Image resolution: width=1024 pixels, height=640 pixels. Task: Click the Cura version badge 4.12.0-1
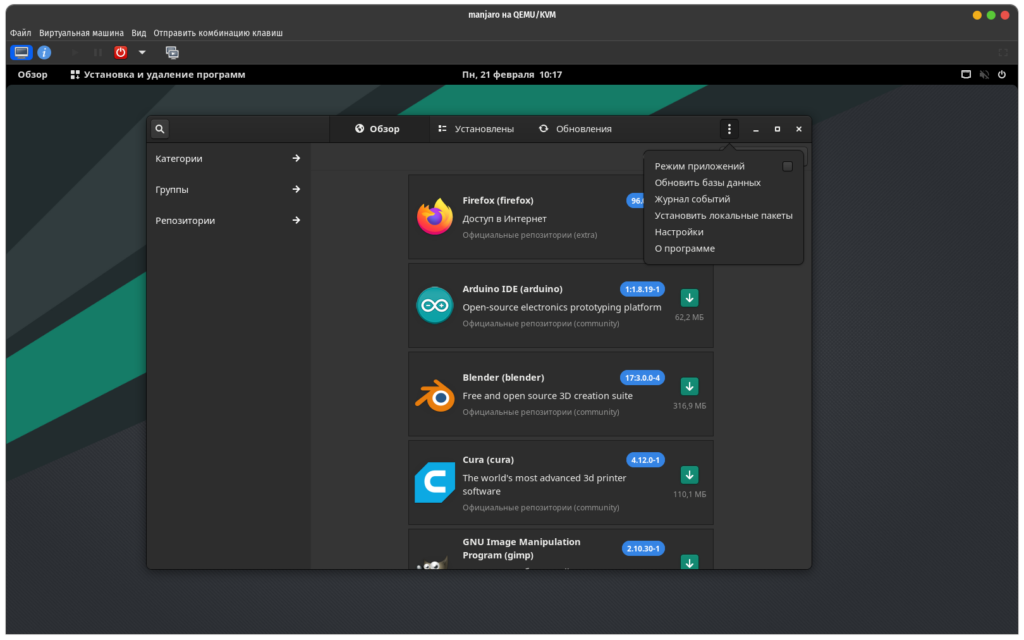click(x=645, y=460)
